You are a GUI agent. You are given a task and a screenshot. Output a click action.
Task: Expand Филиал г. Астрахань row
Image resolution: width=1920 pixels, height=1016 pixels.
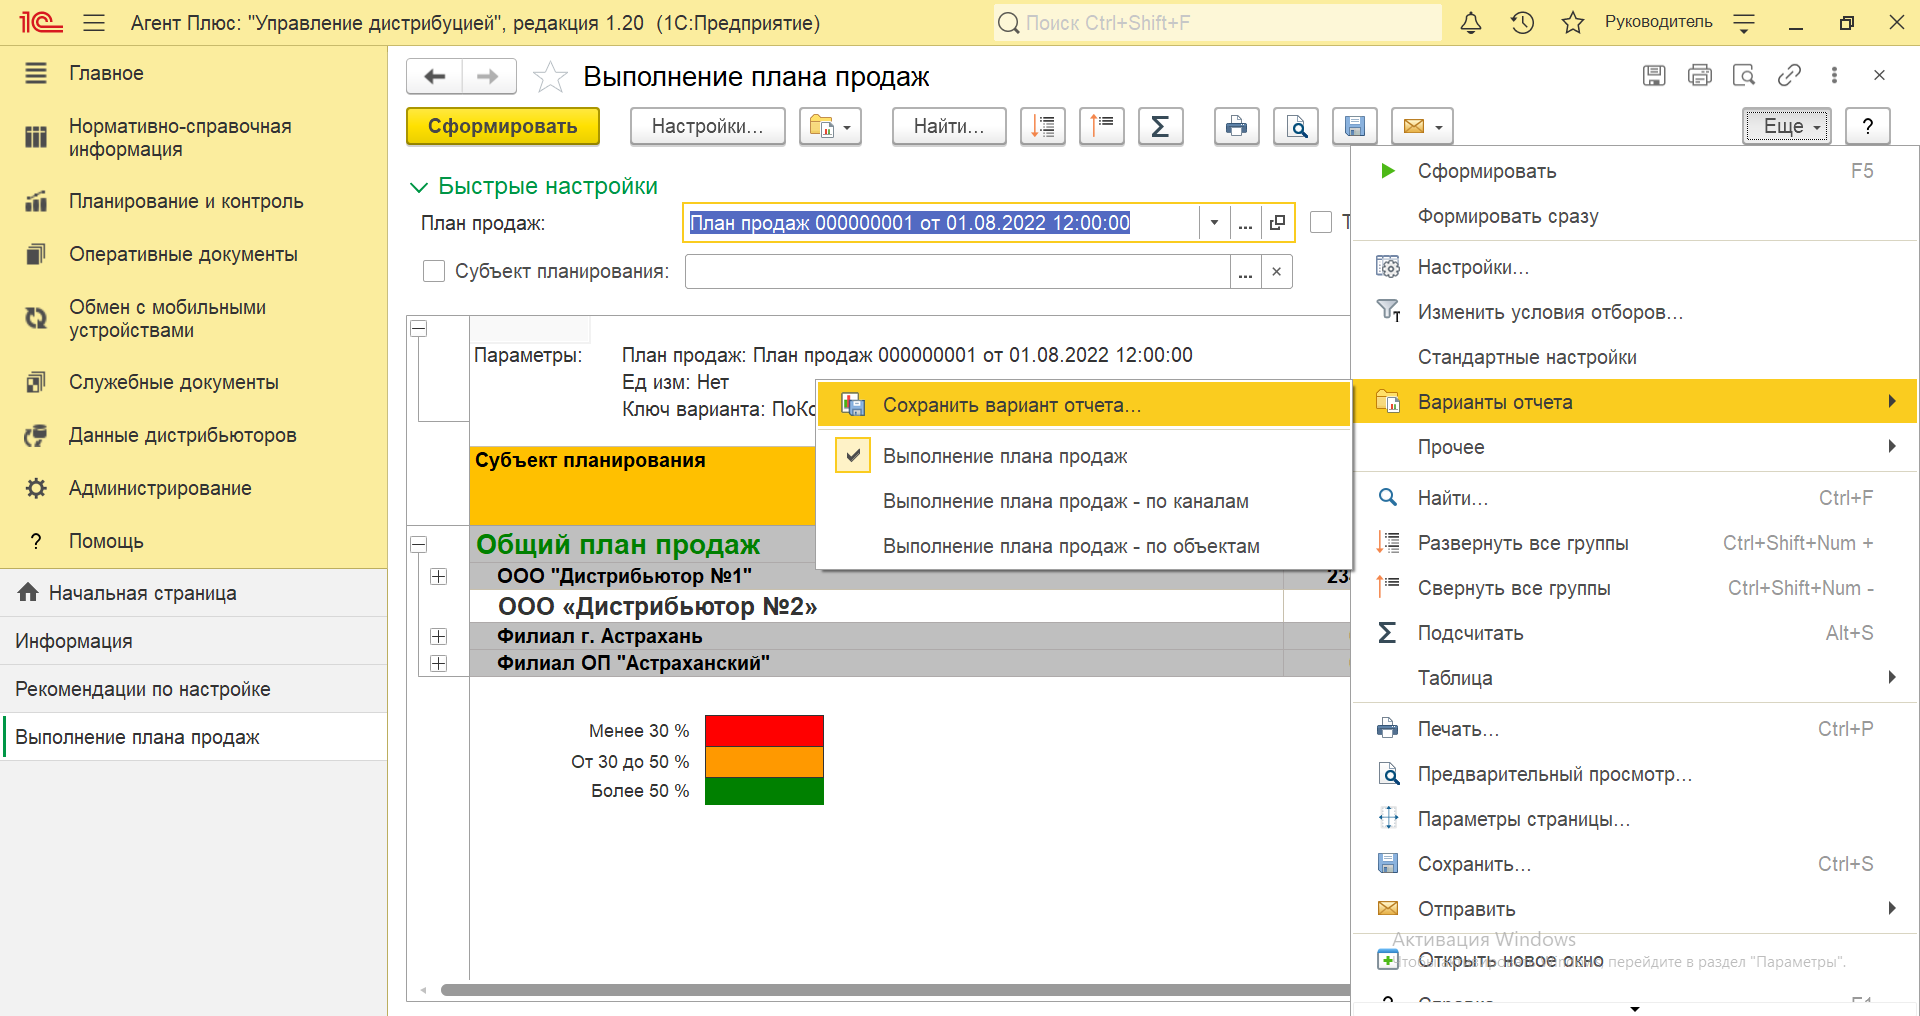point(438,636)
